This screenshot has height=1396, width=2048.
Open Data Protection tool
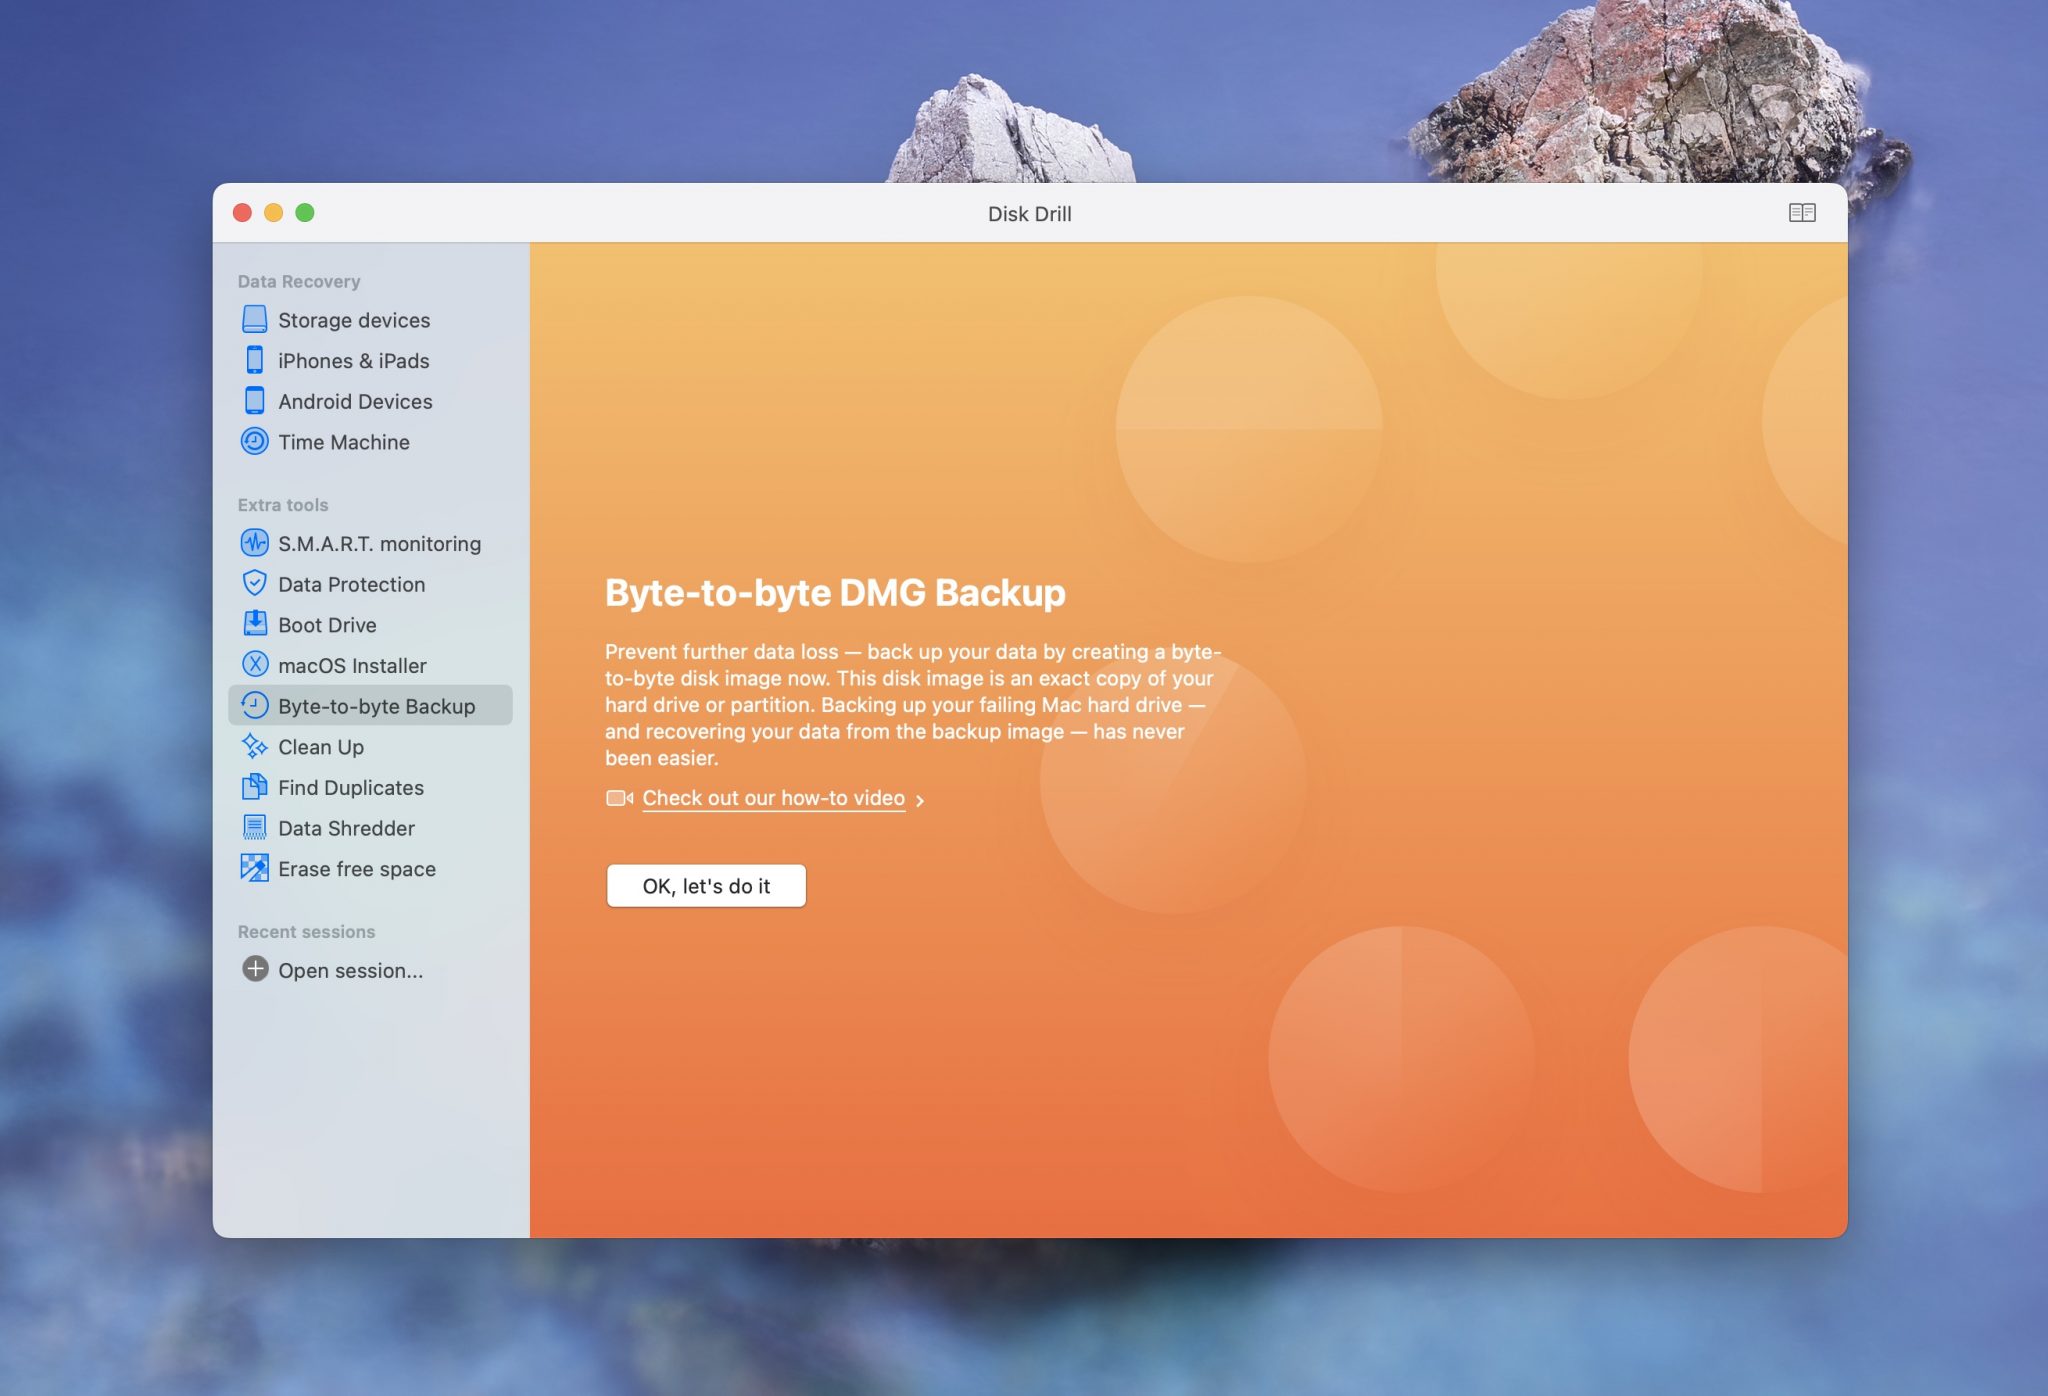(x=352, y=582)
